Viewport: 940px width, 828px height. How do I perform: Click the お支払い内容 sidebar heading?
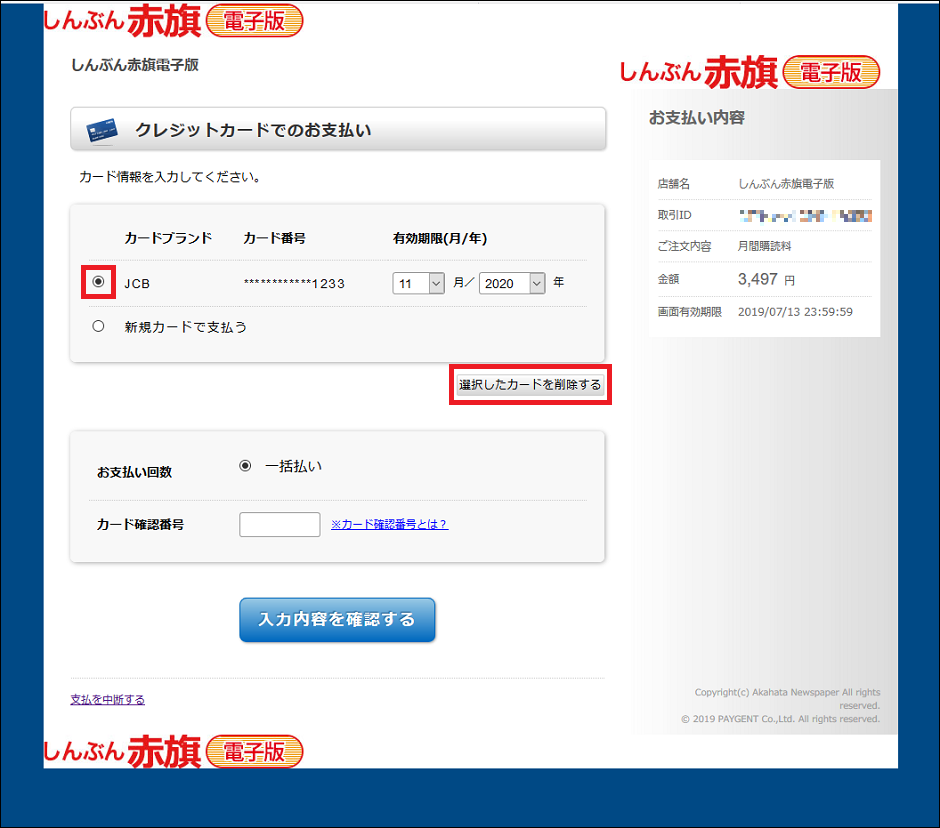(697, 118)
